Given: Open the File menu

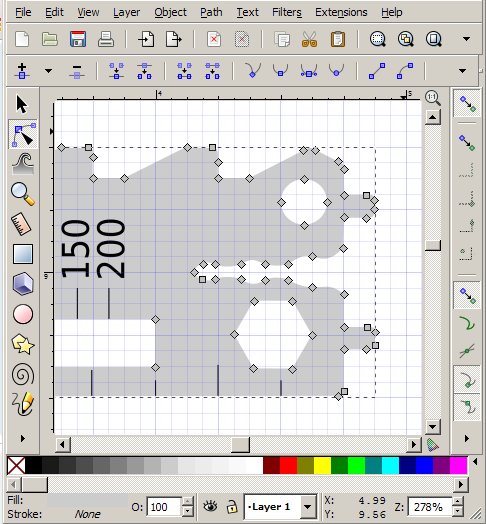Looking at the screenshot, I should (x=23, y=12).
